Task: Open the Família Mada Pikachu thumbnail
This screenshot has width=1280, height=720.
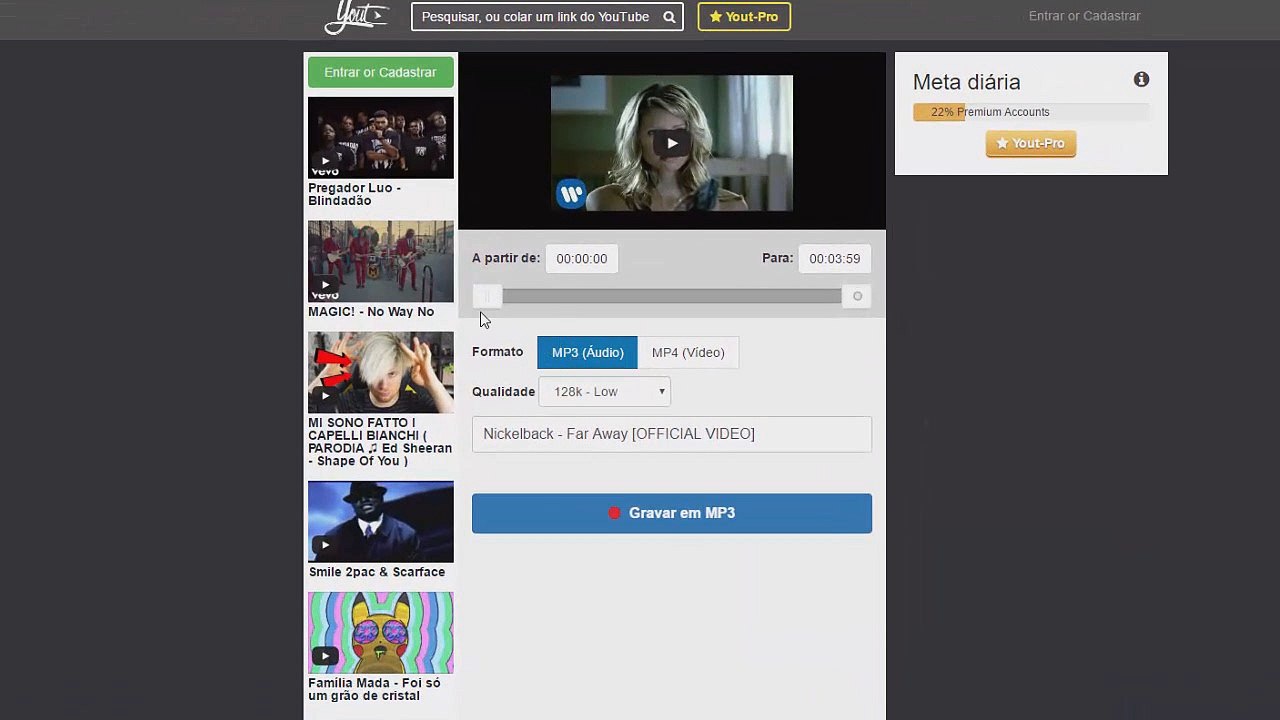Action: [x=381, y=633]
